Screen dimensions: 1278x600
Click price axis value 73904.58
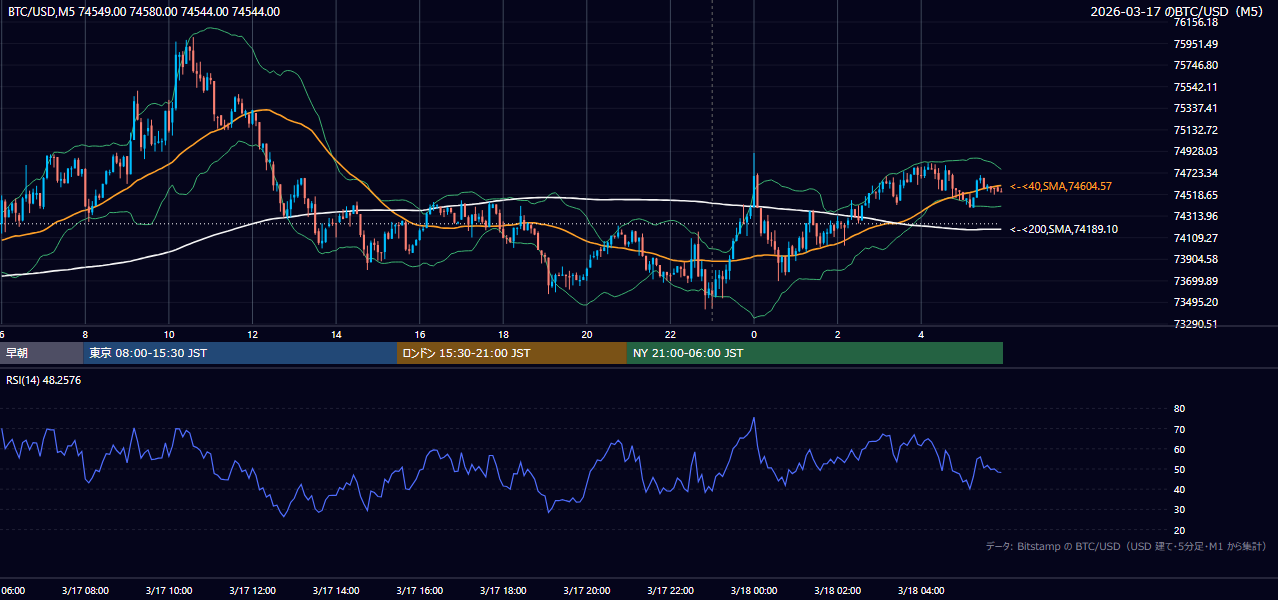pos(1195,259)
